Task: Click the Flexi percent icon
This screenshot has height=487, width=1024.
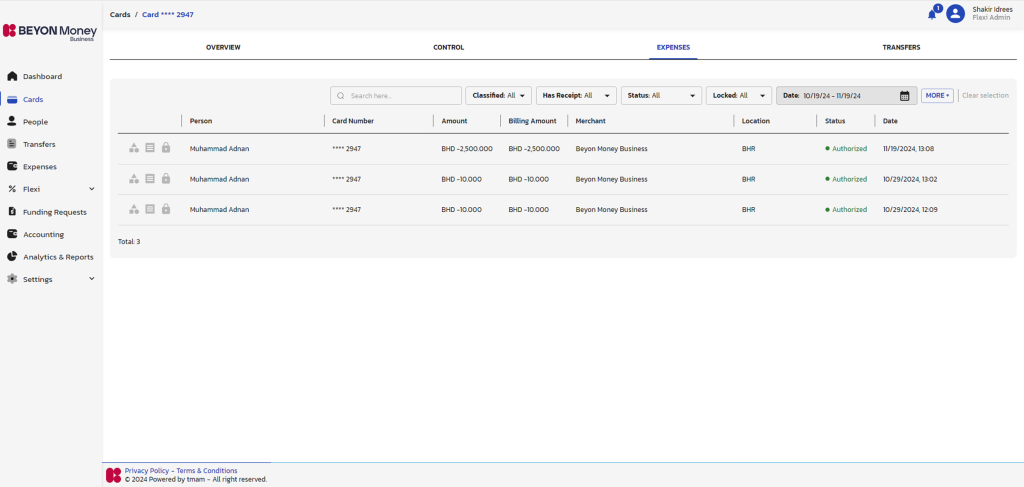Action: coord(12,189)
